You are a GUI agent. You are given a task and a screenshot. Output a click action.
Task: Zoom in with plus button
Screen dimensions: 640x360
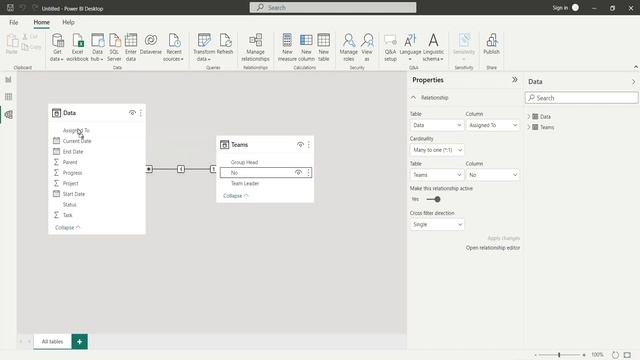click(584, 355)
